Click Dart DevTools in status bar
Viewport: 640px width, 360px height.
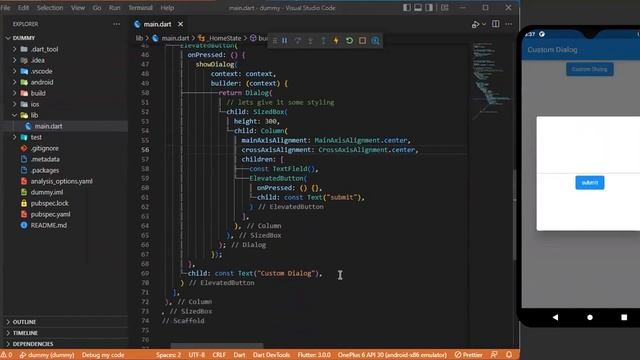[x=271, y=355]
